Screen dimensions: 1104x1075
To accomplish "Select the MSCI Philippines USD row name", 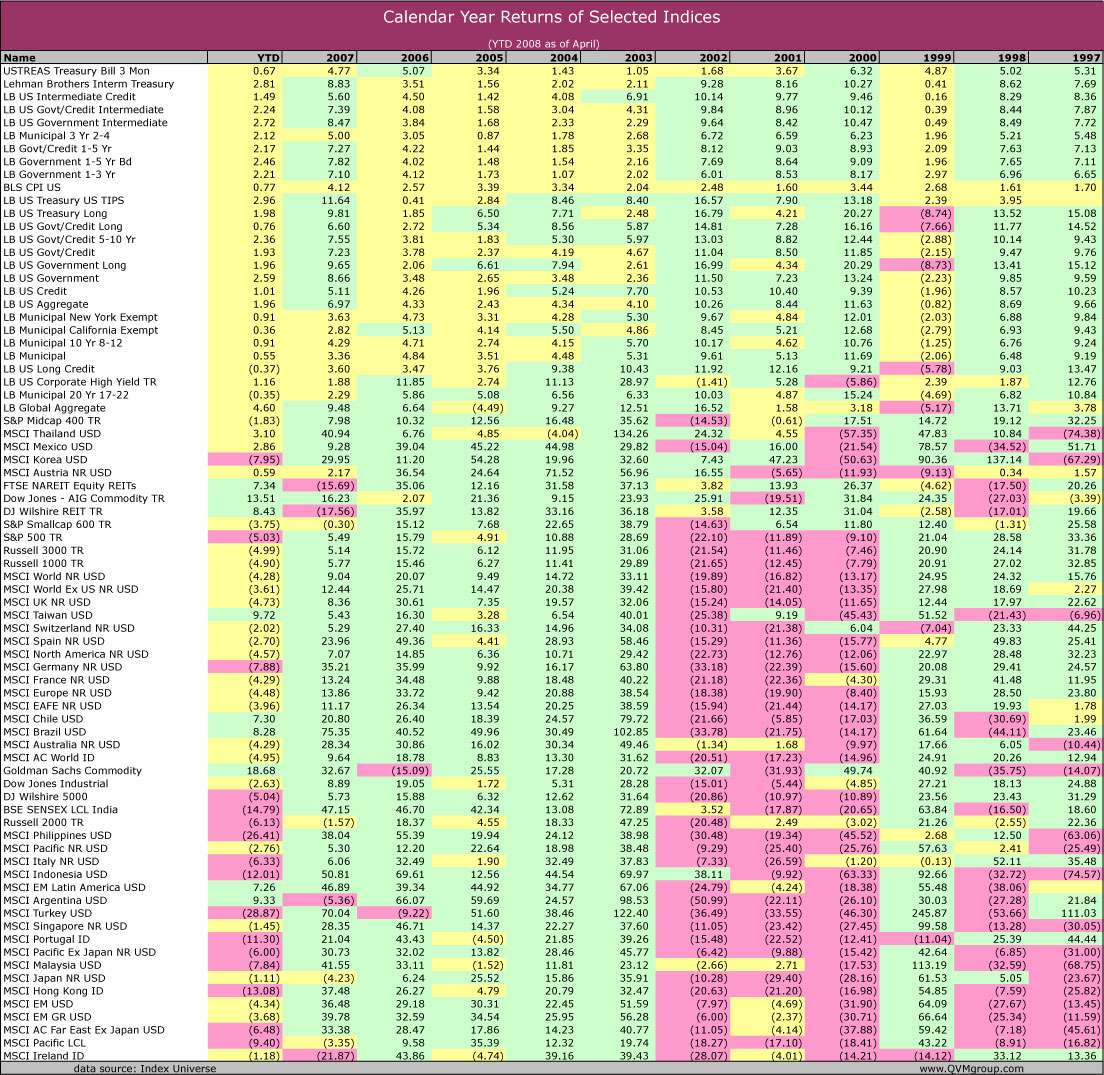I will pos(57,836).
